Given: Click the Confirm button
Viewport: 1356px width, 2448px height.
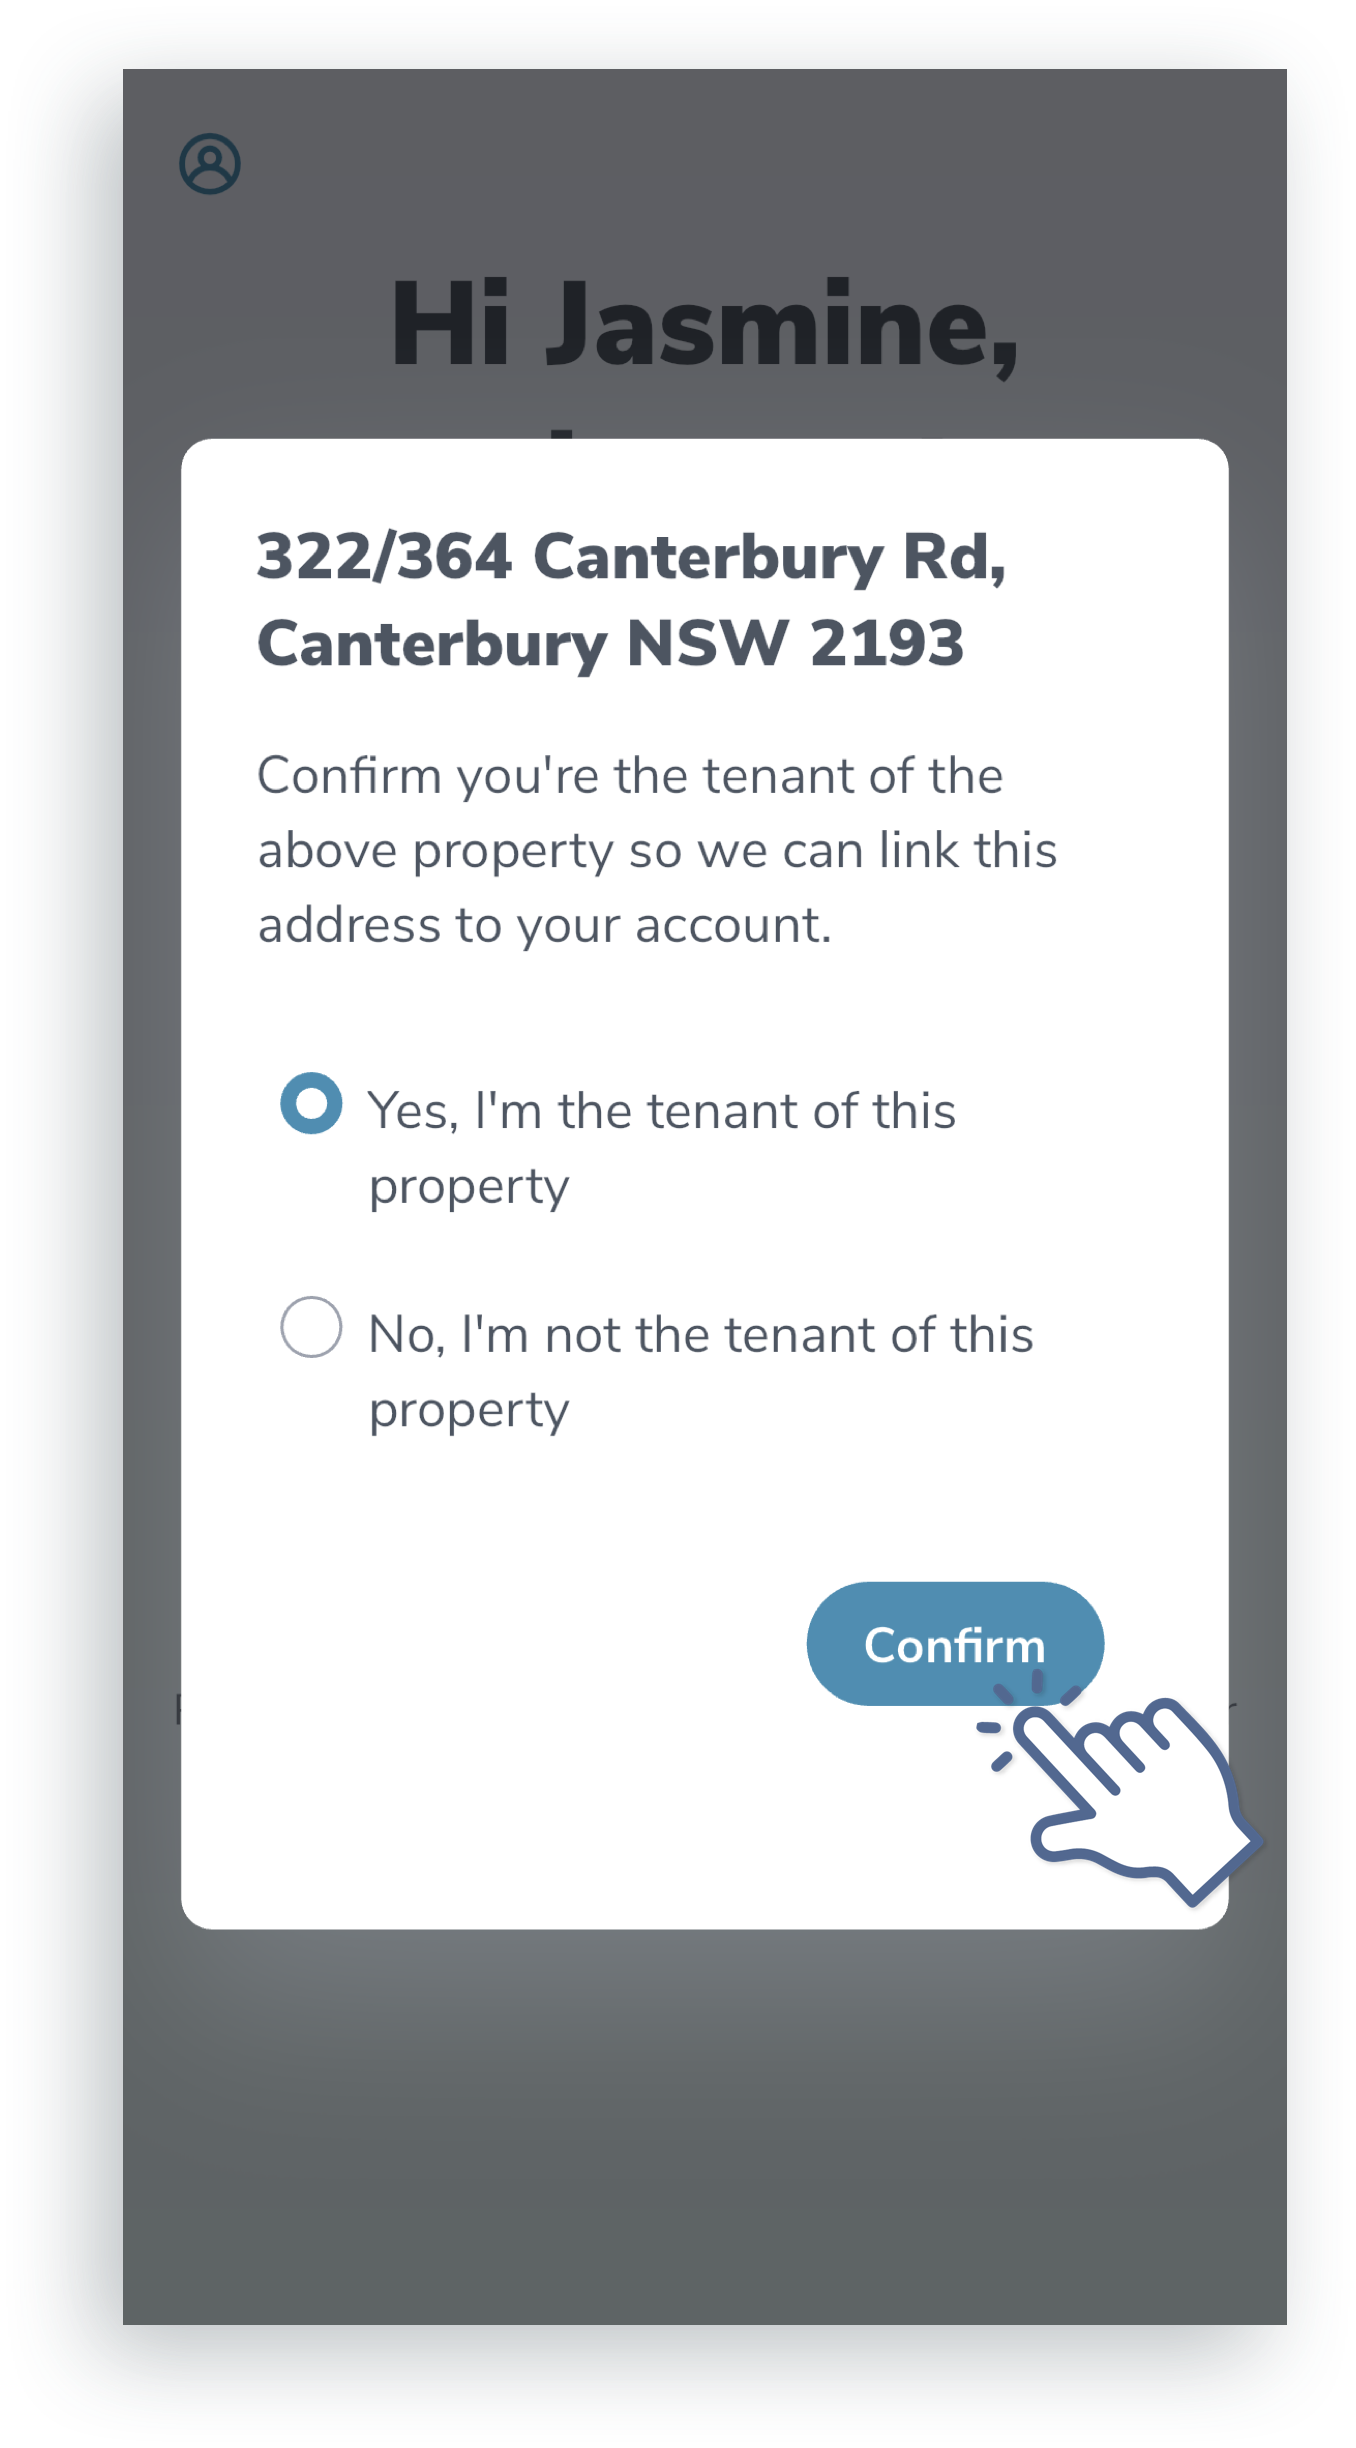Looking at the screenshot, I should [x=955, y=1644].
